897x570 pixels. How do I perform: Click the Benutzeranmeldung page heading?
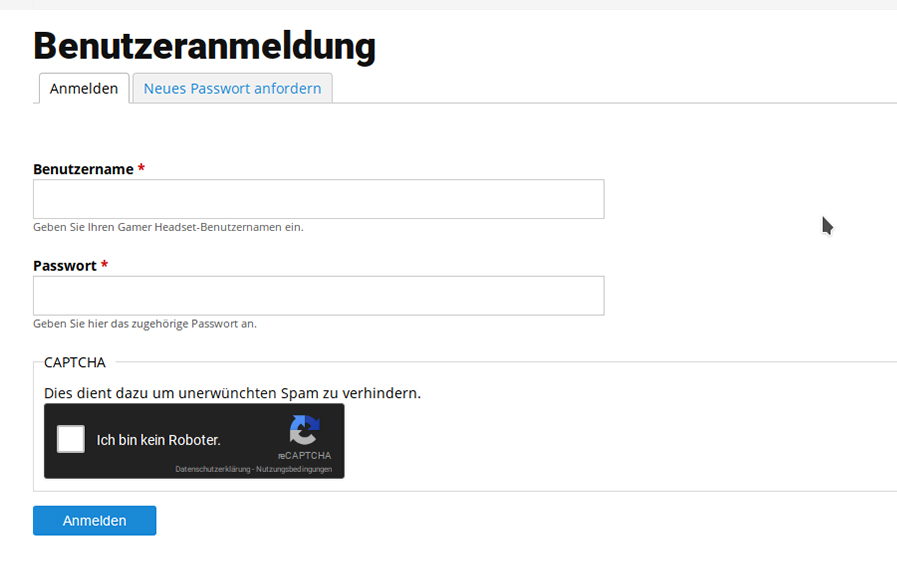pos(204,46)
